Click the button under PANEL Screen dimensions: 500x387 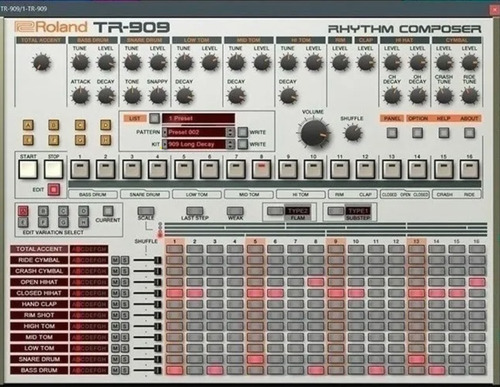(x=392, y=133)
